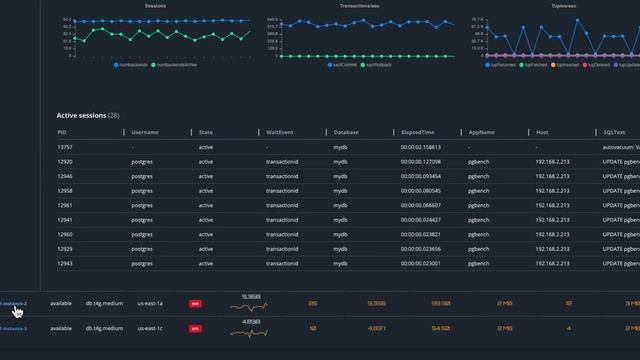
Task: Toggle the numbackendsActive legend series
Action: click(x=174, y=65)
